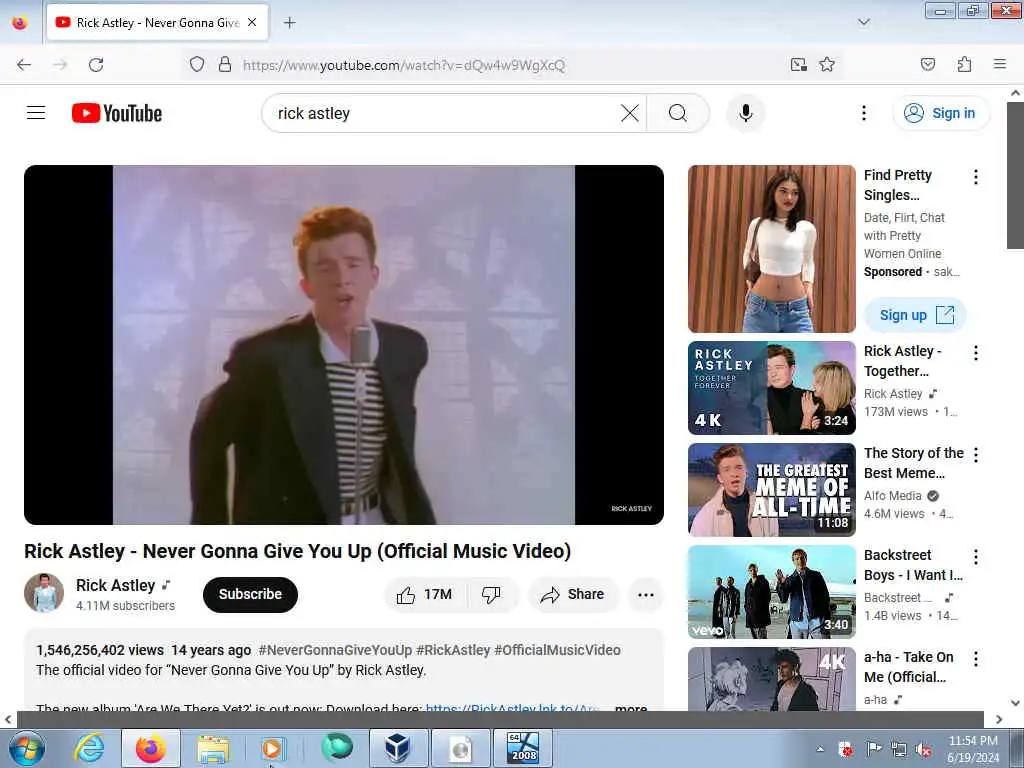Open tracking protection shield info

(x=197, y=65)
